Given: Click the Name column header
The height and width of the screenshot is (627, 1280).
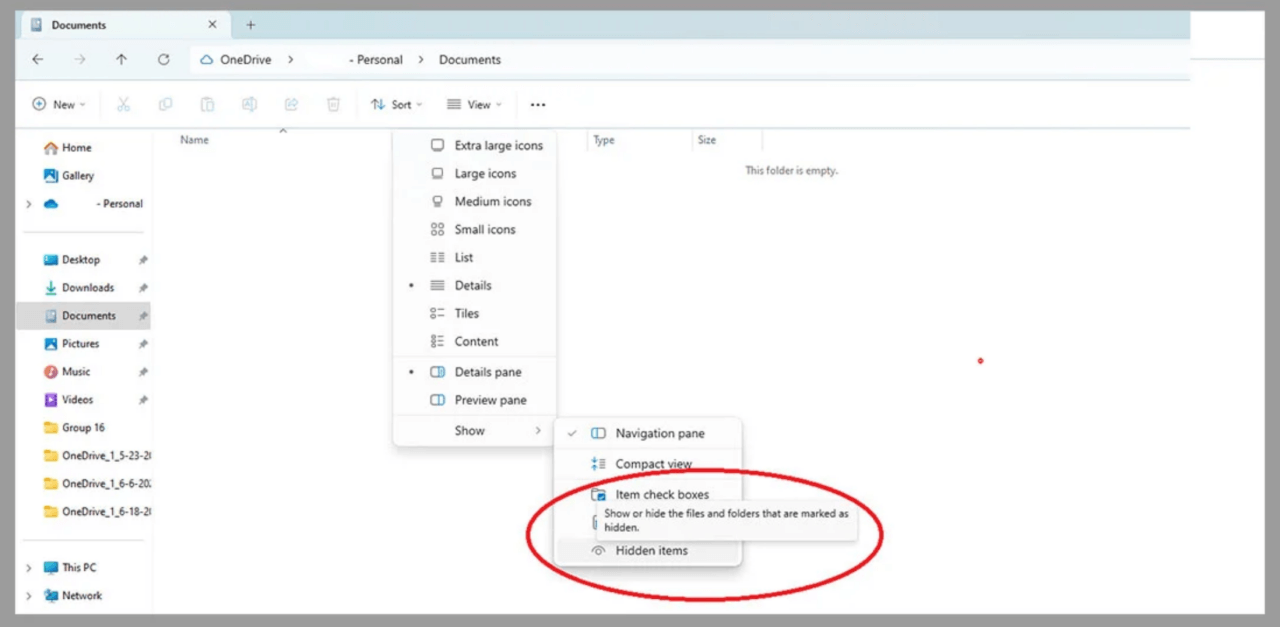Looking at the screenshot, I should coord(193,140).
